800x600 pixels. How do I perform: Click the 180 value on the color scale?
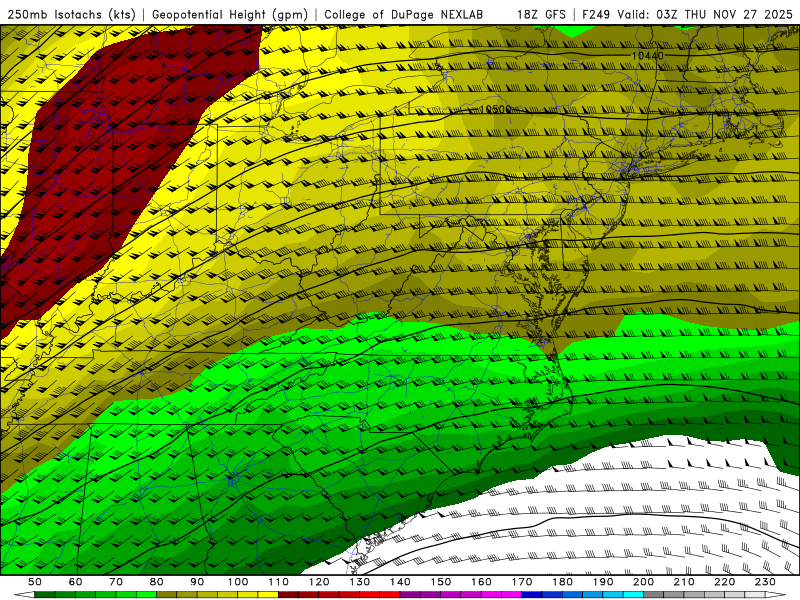click(562, 582)
